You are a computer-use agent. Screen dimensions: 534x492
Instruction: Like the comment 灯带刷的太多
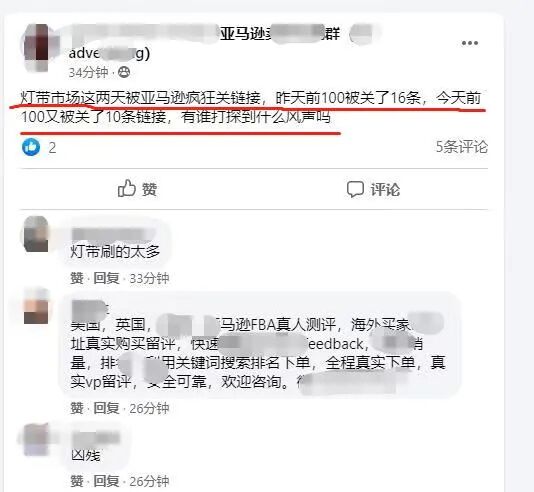77,279
